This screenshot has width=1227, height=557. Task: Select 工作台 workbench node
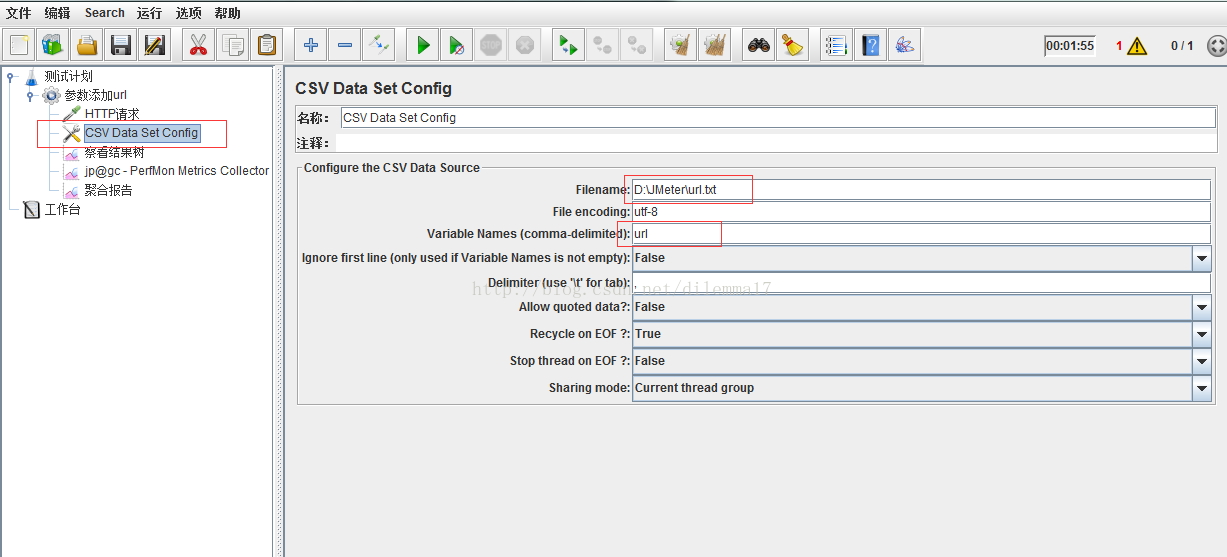tap(62, 209)
